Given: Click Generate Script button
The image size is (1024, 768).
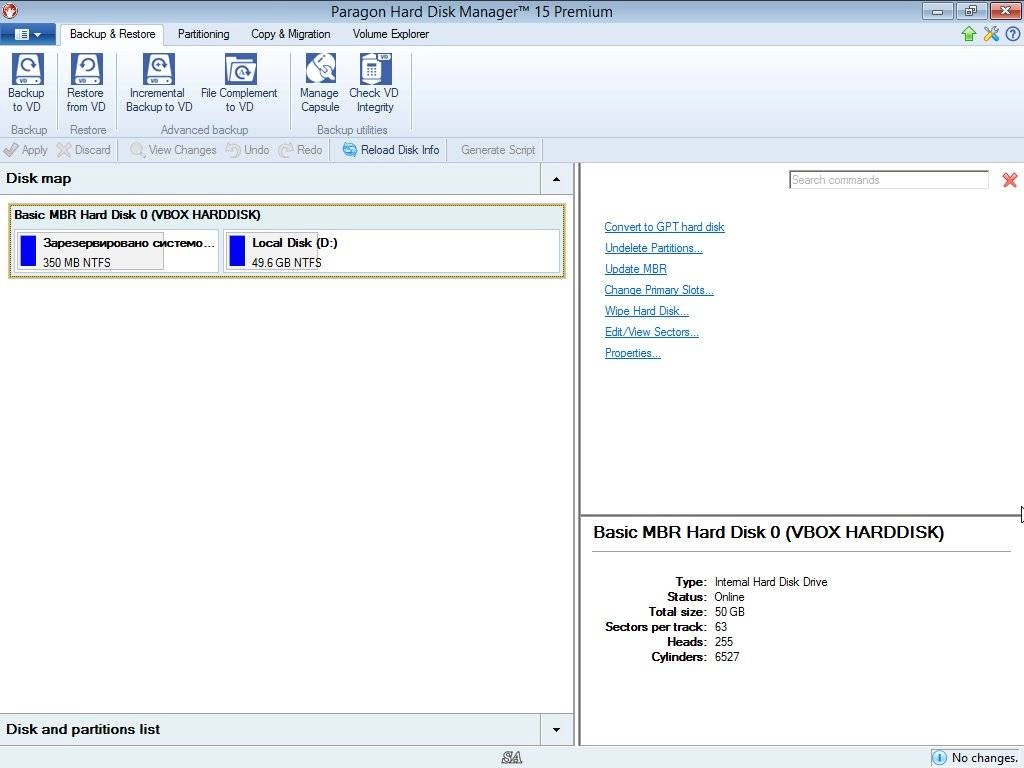Looking at the screenshot, I should (498, 150).
